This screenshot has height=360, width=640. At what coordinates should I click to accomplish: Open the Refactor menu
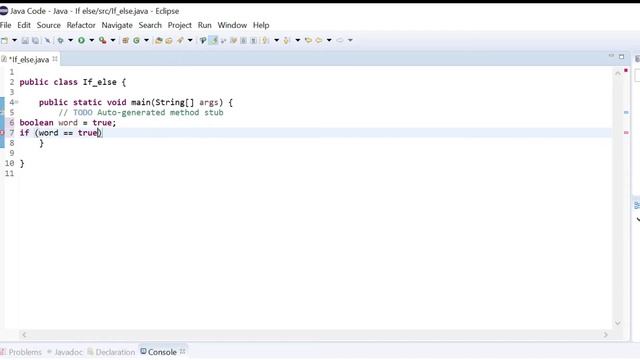coord(81,25)
